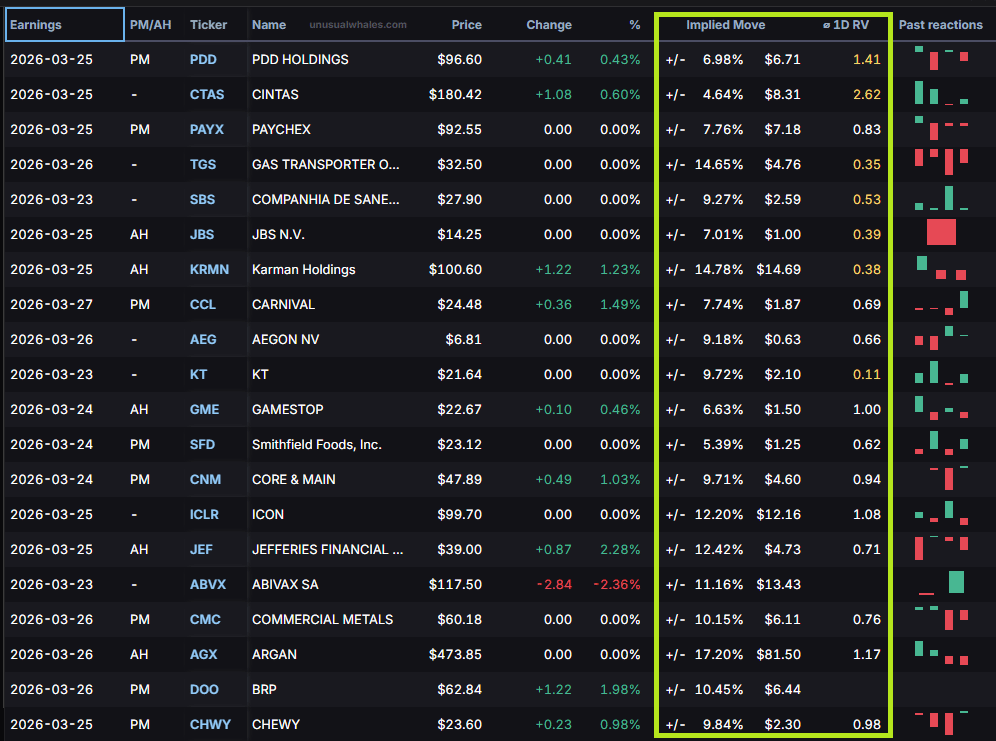The image size is (996, 741).
Task: Sort by the Ticker column header
Action: (x=208, y=25)
